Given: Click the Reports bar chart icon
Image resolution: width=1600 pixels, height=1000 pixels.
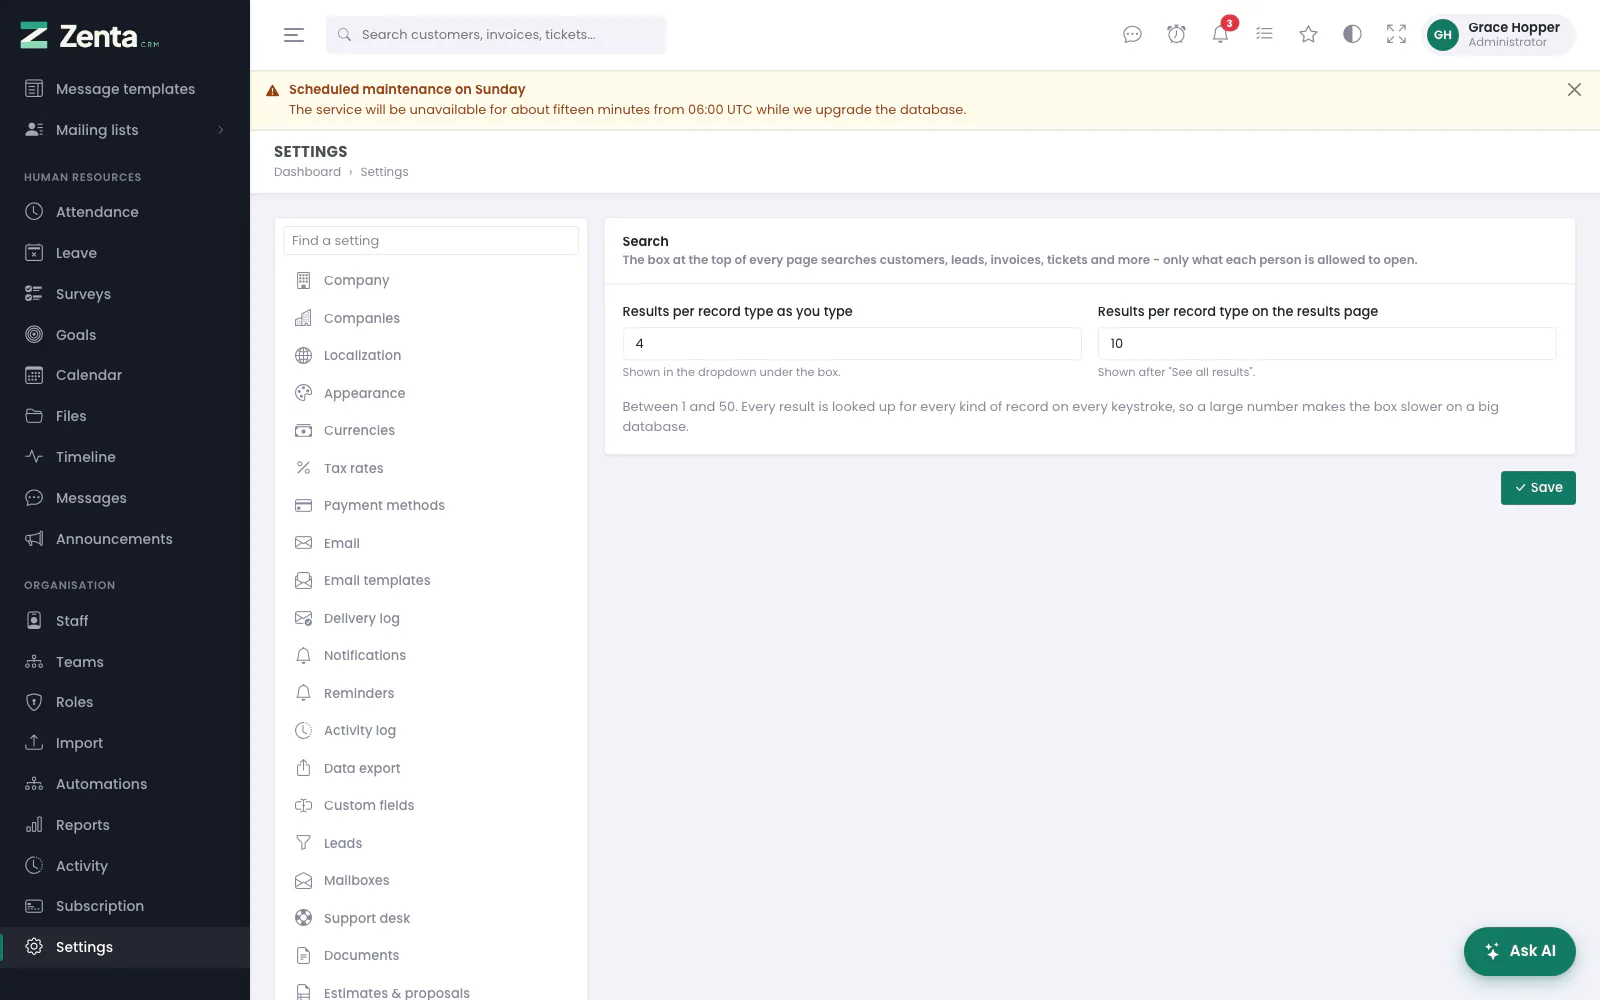Looking at the screenshot, I should pyautogui.click(x=34, y=825).
